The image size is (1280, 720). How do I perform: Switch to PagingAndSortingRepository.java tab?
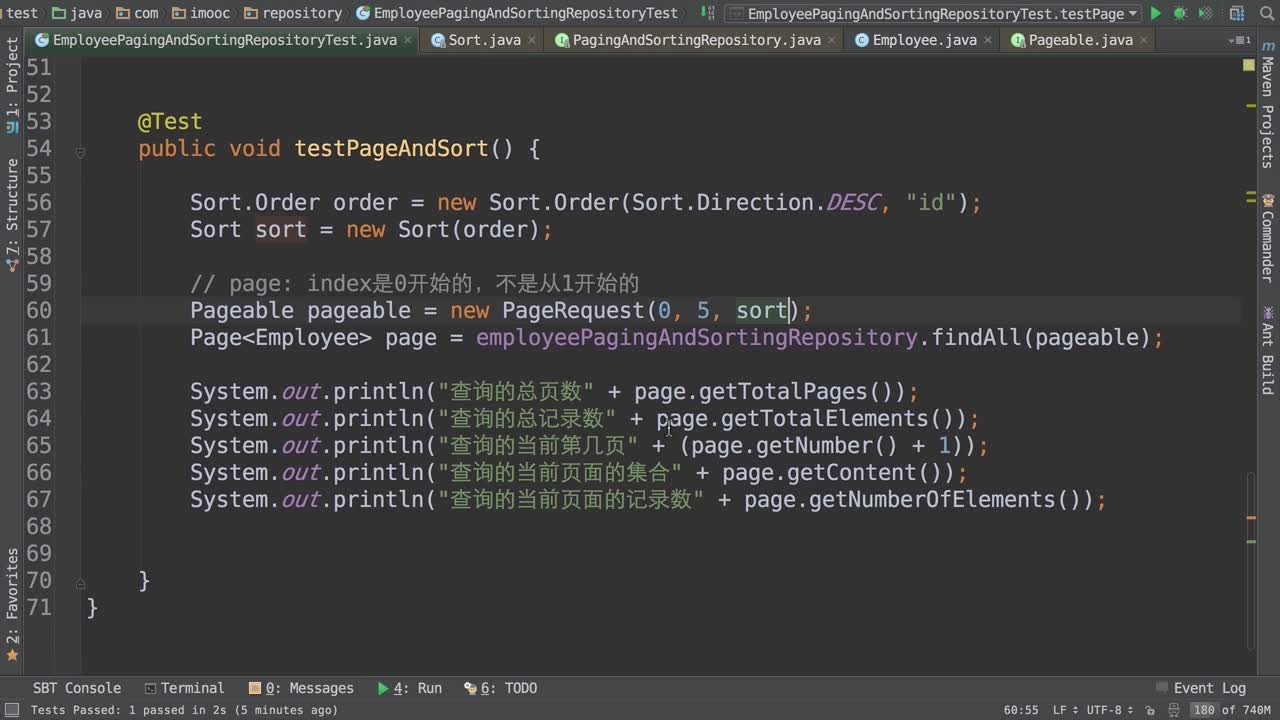[x=696, y=40]
